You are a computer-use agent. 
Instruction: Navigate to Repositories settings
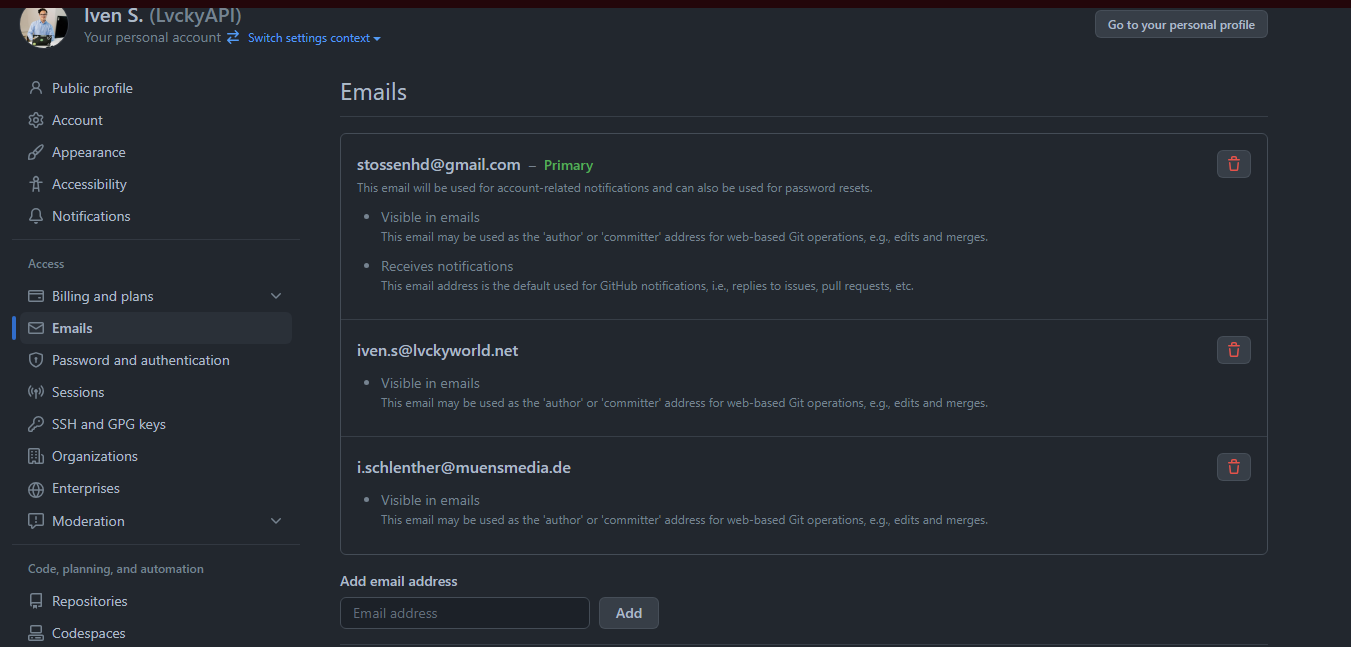click(89, 601)
